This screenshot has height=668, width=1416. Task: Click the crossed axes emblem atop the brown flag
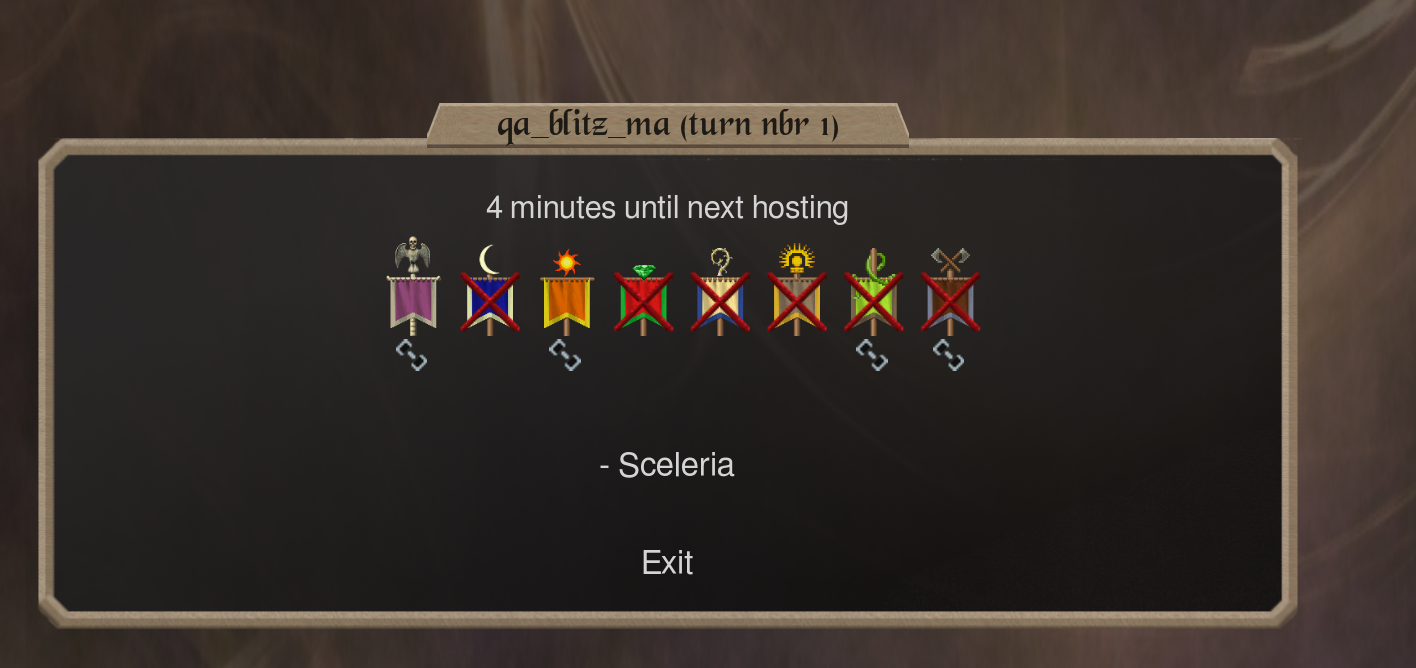point(950,260)
